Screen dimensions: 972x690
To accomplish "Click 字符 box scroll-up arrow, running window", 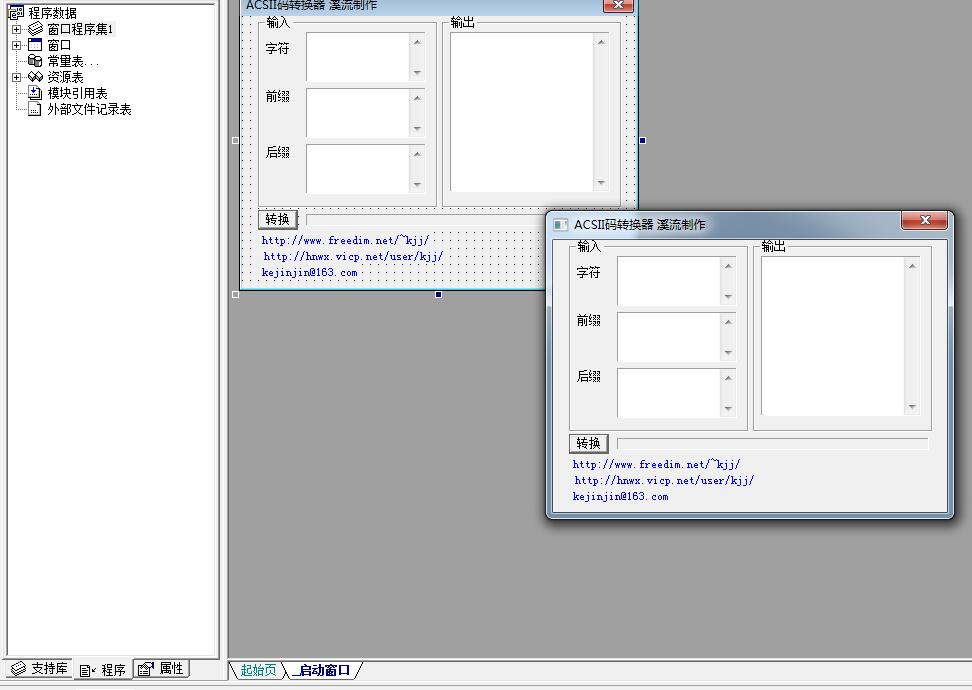I will coord(728,266).
